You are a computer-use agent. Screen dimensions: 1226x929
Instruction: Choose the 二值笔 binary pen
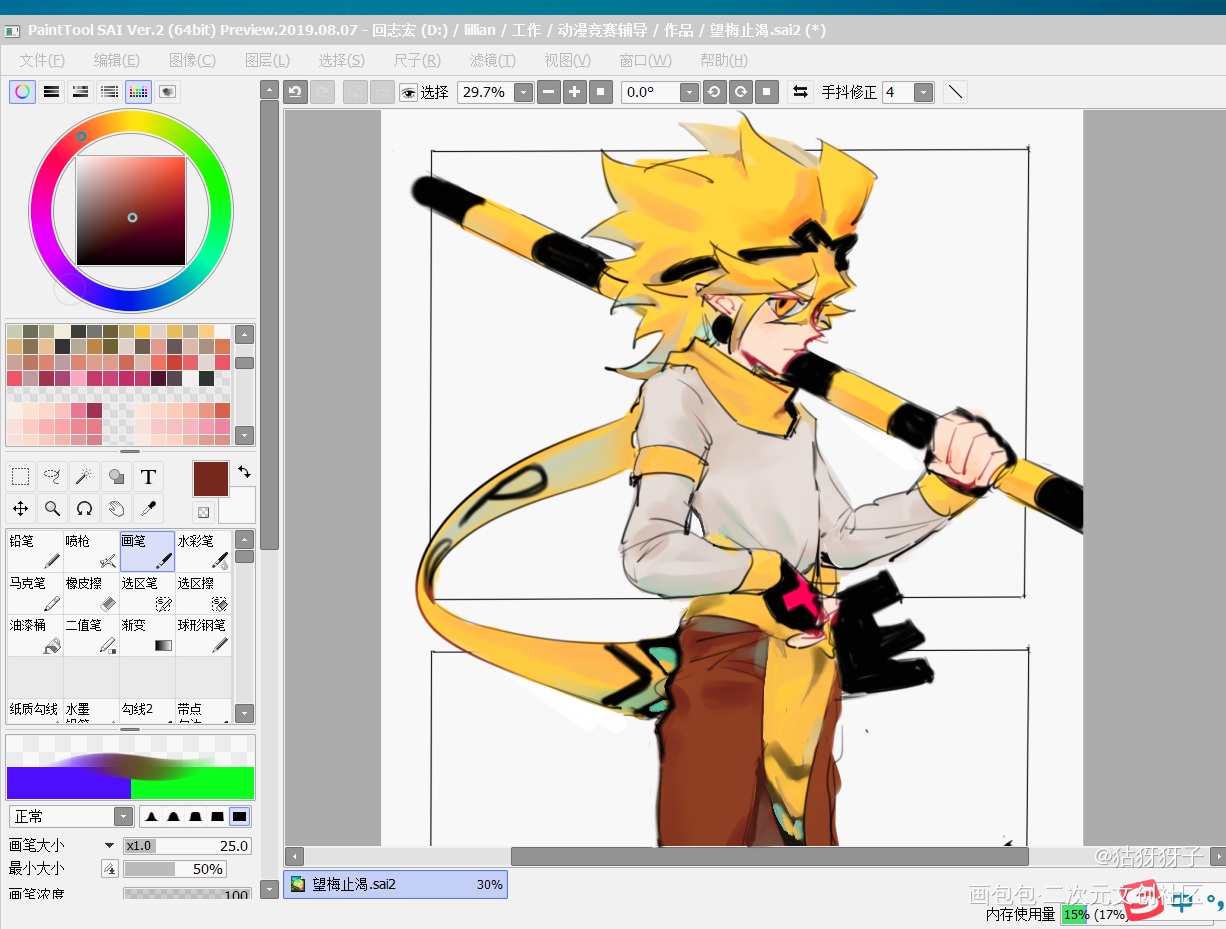[x=90, y=635]
